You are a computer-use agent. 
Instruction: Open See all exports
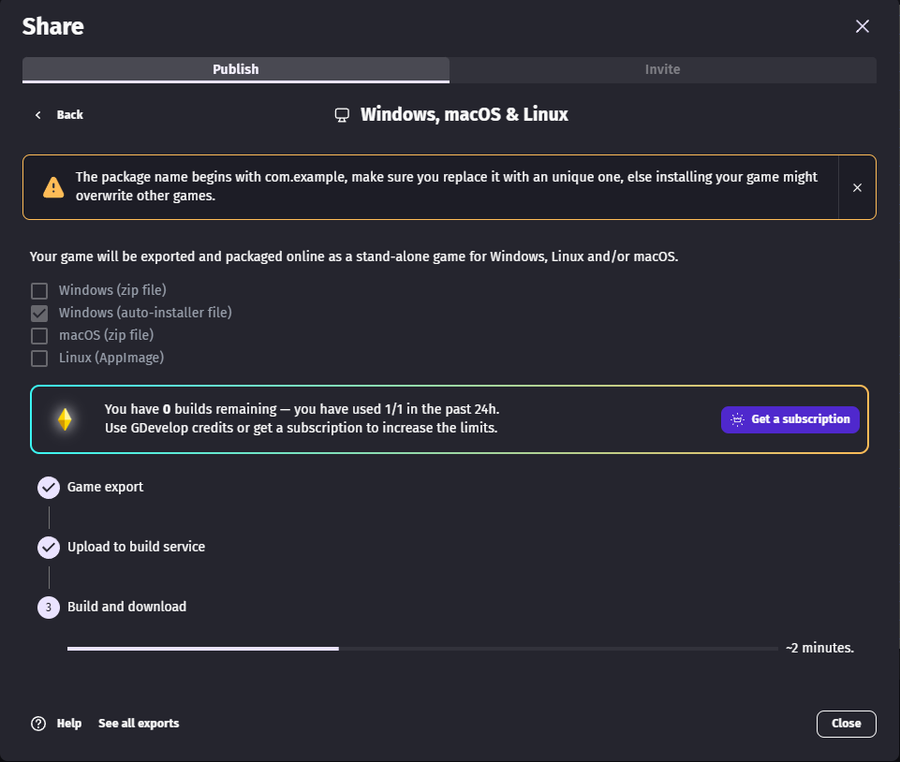point(139,724)
